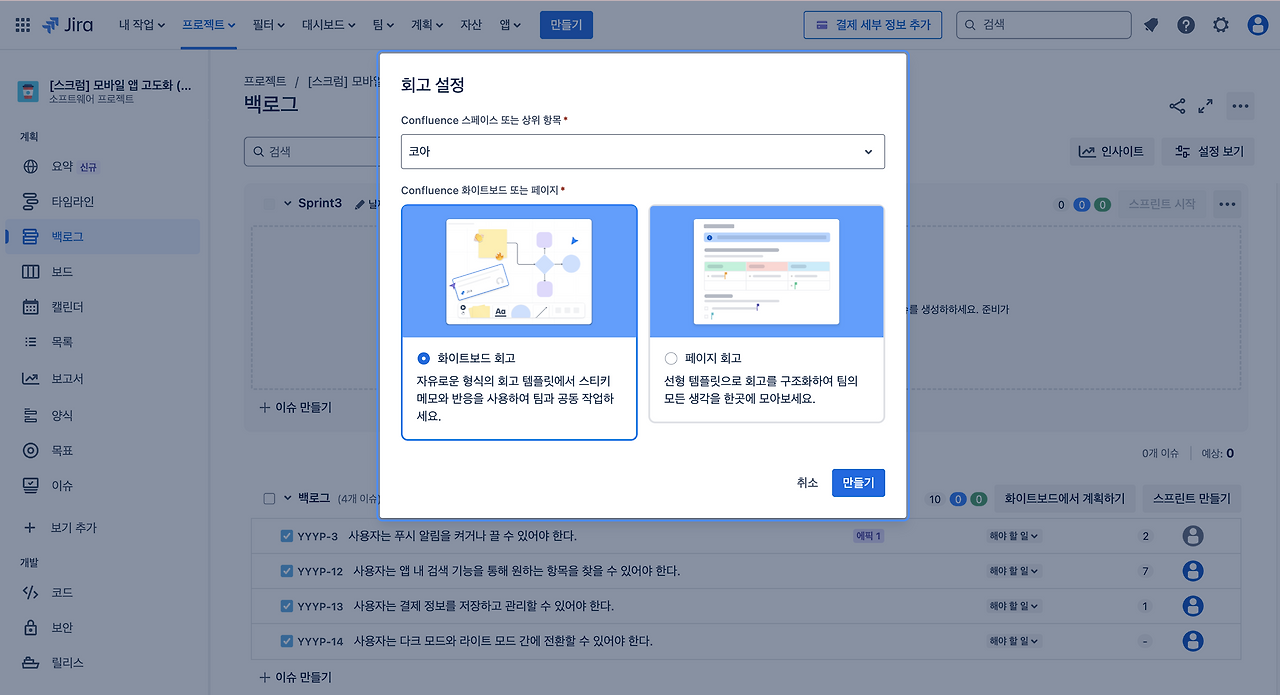This screenshot has width=1280, height=695.
Task: Click inside the 검색 search field
Action: [x=1043, y=24]
